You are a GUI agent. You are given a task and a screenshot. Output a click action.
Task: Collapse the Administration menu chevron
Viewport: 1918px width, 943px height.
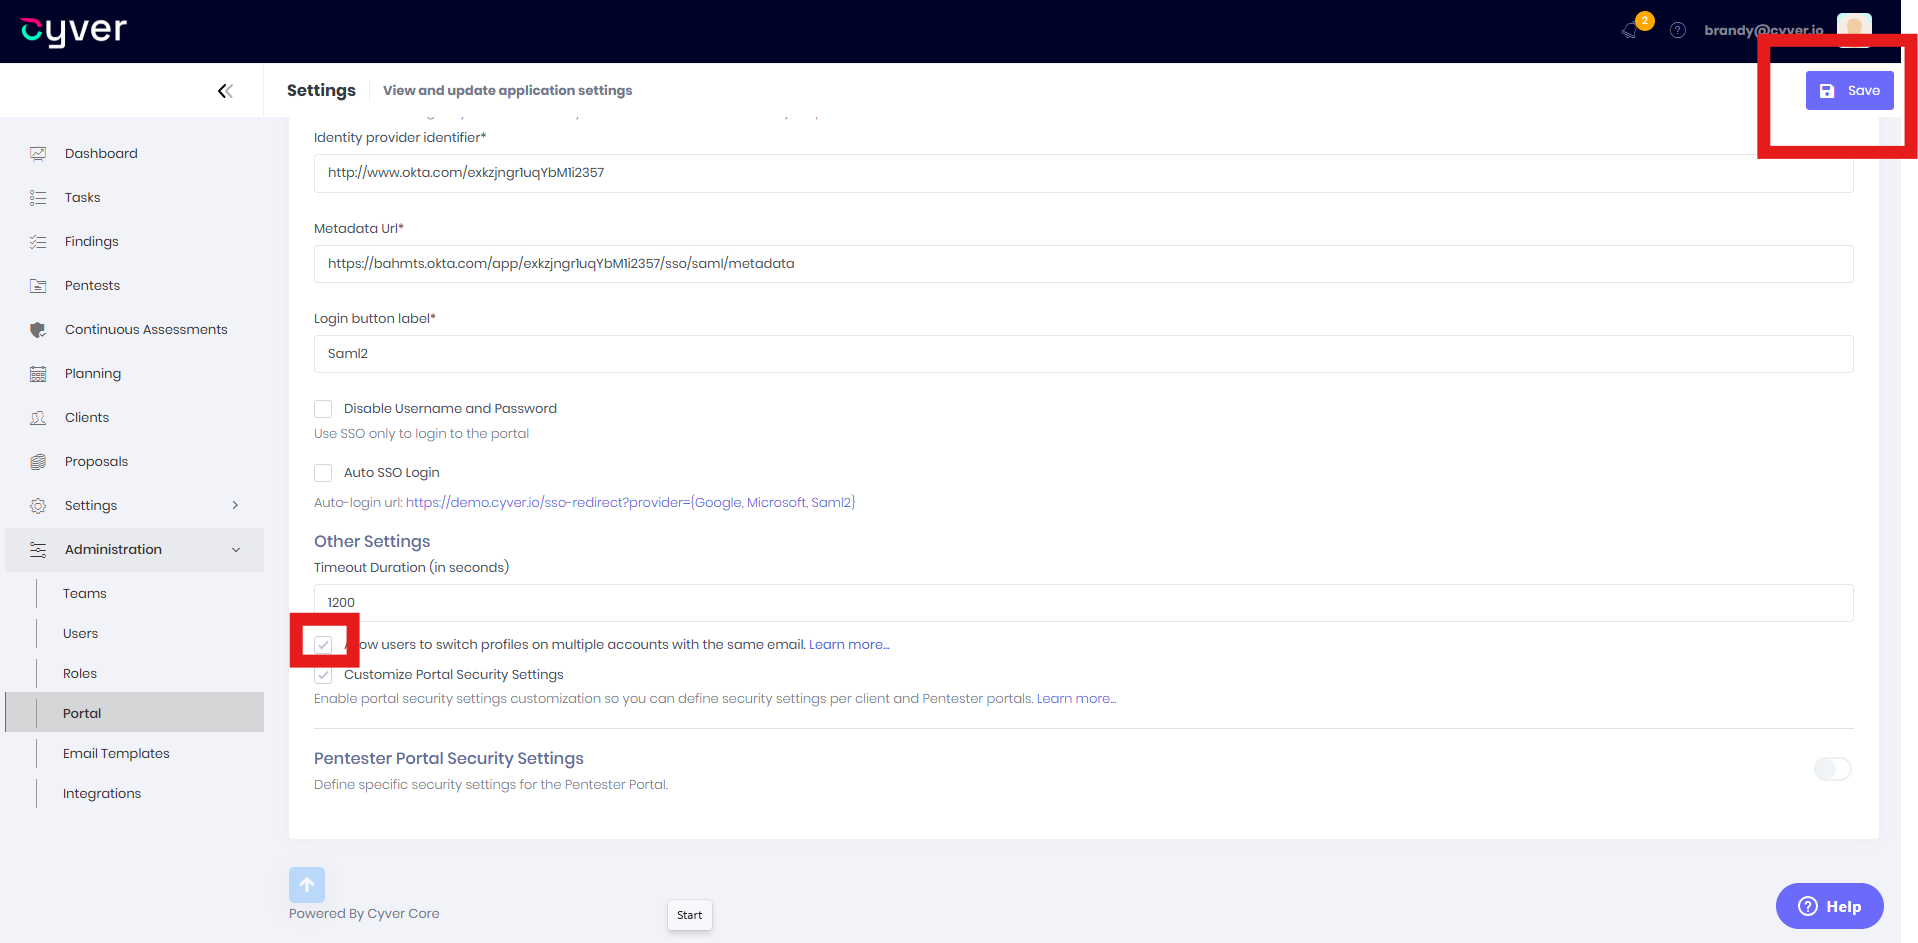tap(236, 550)
